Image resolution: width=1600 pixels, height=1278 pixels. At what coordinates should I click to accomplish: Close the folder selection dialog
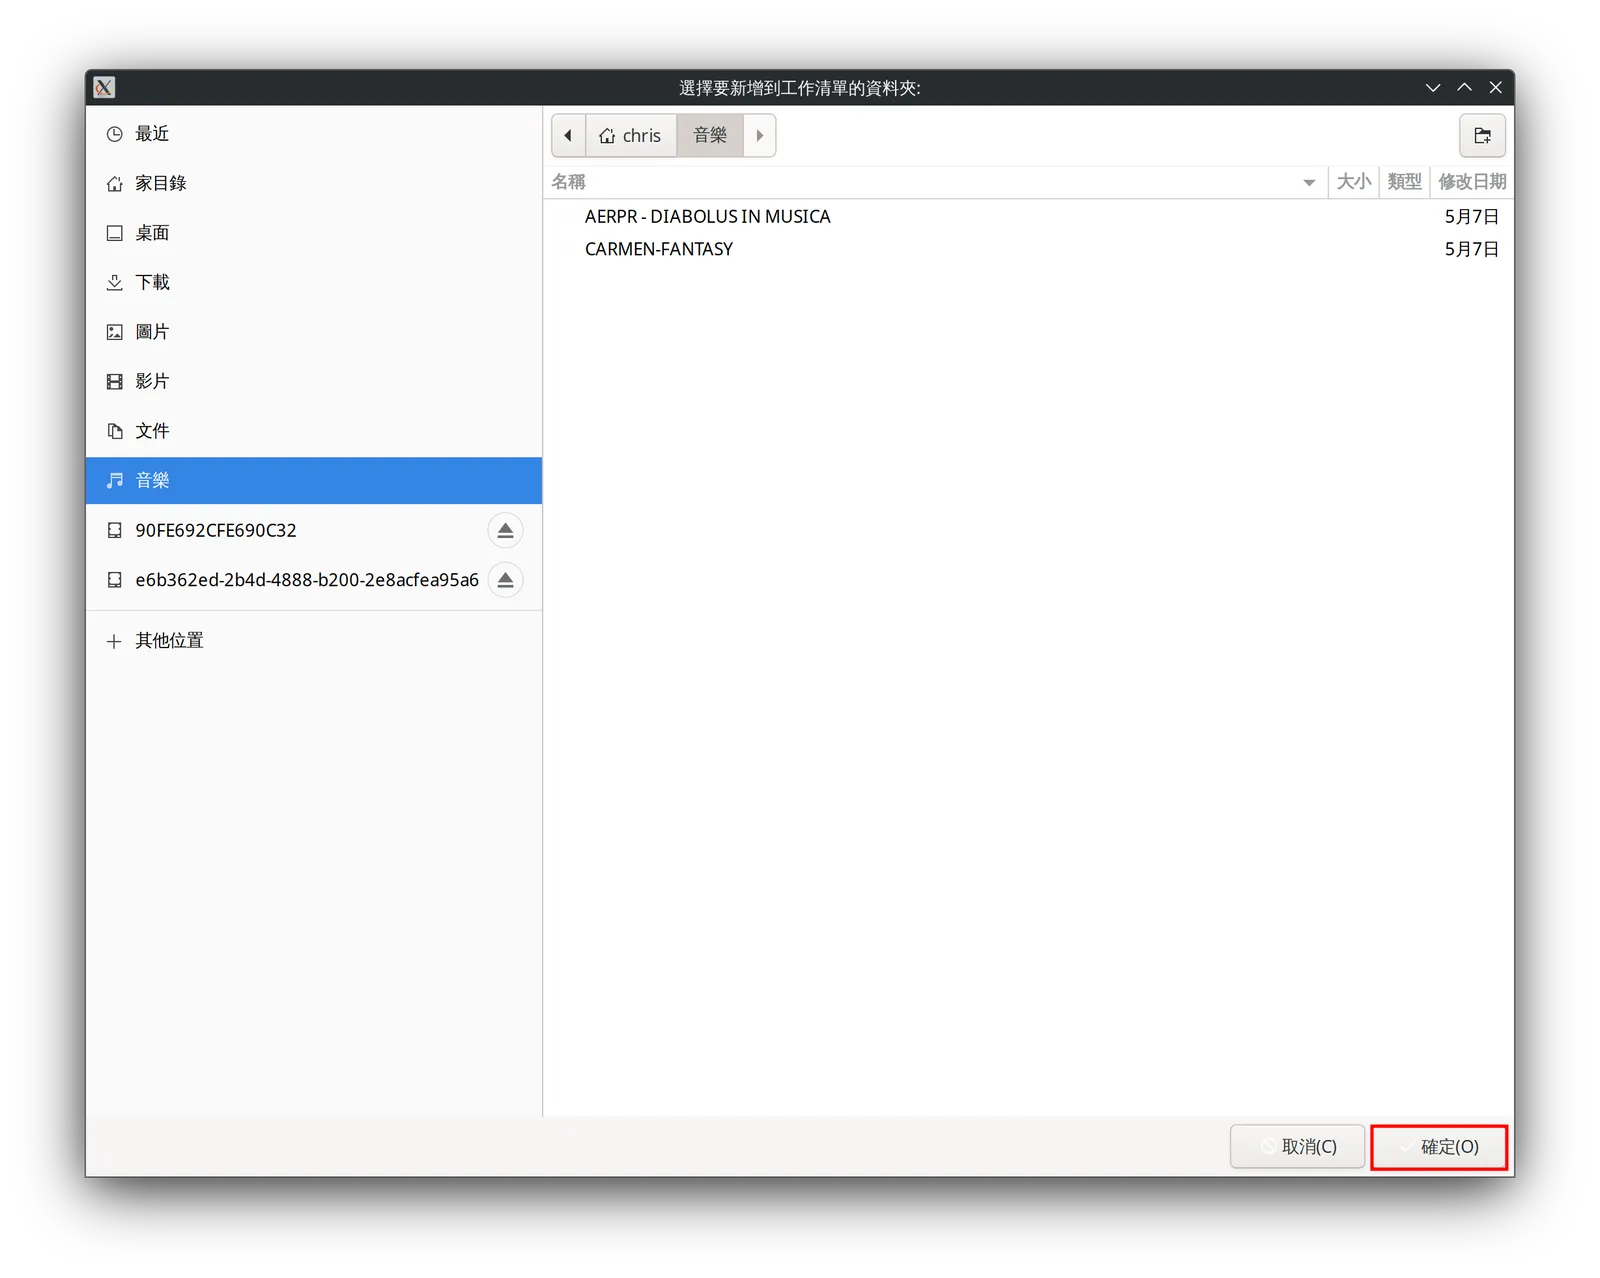(x=1496, y=88)
